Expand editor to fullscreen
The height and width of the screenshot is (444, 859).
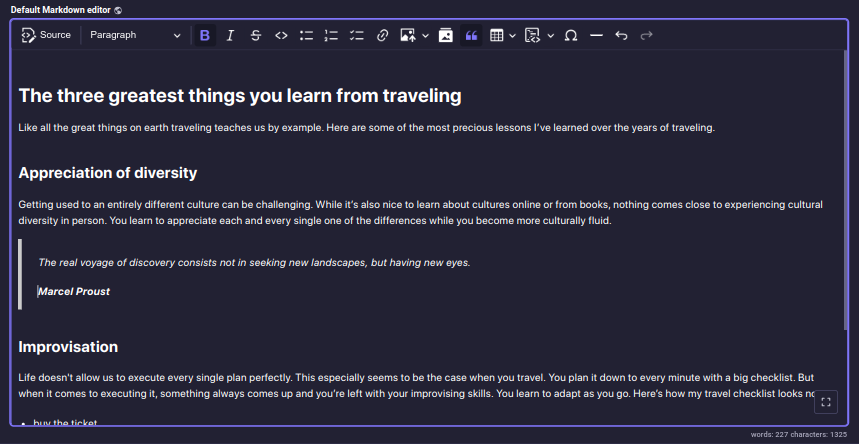point(826,402)
